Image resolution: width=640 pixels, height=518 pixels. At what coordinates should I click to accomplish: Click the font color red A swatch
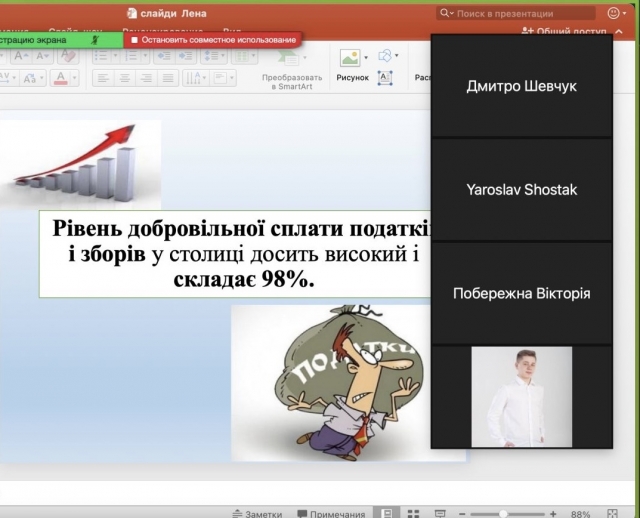pos(61,78)
